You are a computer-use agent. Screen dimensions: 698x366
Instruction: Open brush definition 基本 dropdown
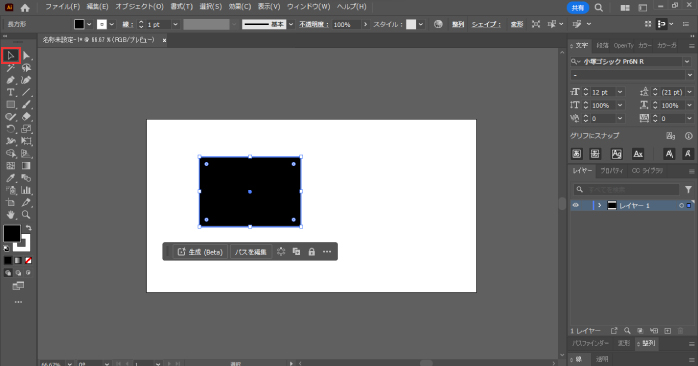click(291, 24)
